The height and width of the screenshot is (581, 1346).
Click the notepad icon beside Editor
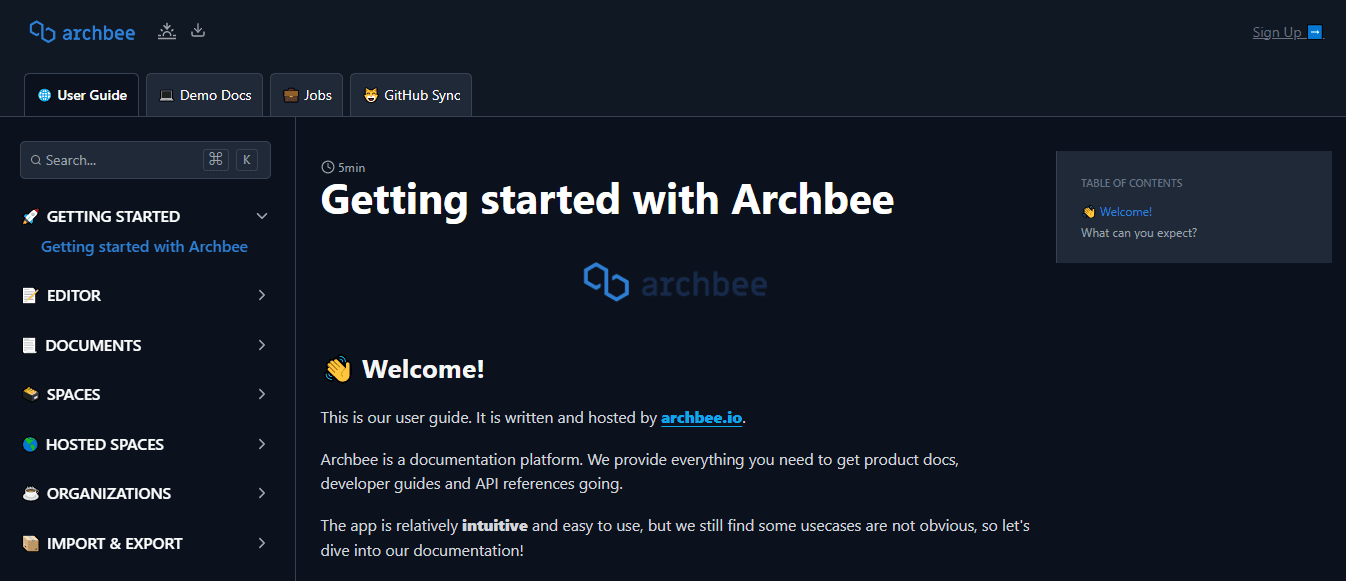30,296
